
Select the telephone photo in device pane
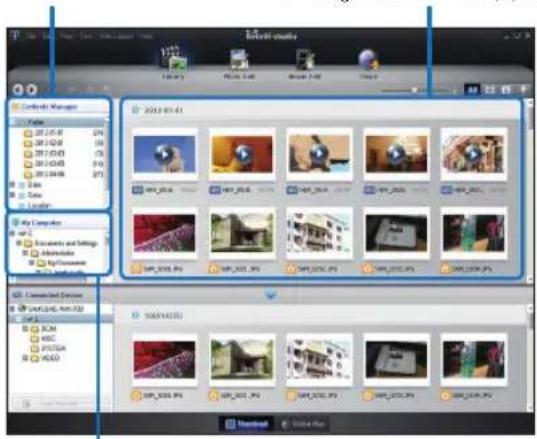coord(396,360)
